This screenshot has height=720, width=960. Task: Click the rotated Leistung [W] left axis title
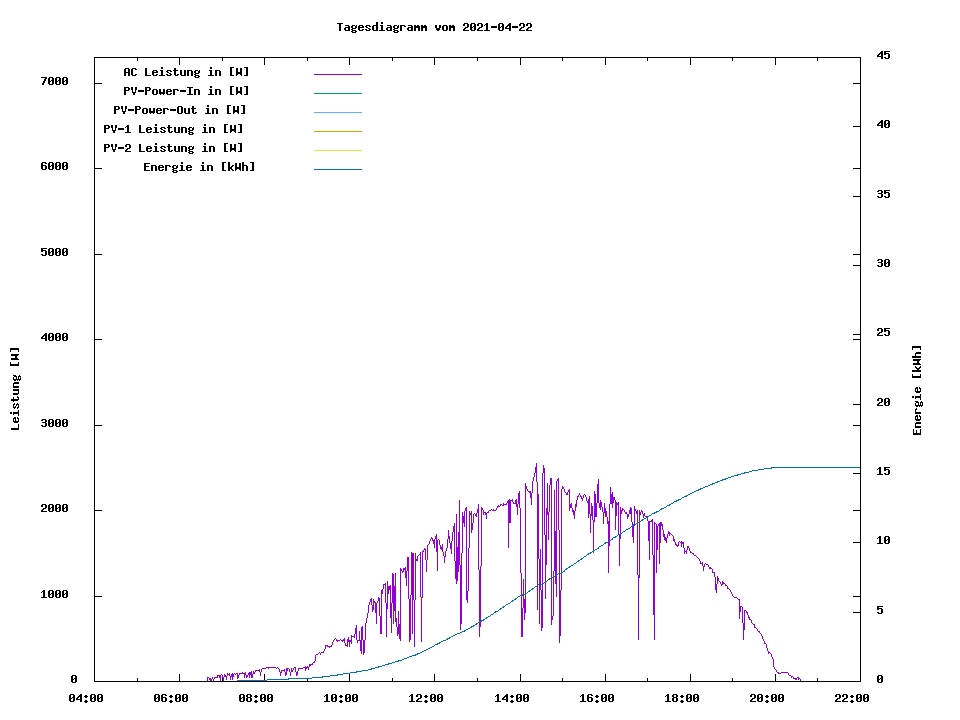[15, 388]
